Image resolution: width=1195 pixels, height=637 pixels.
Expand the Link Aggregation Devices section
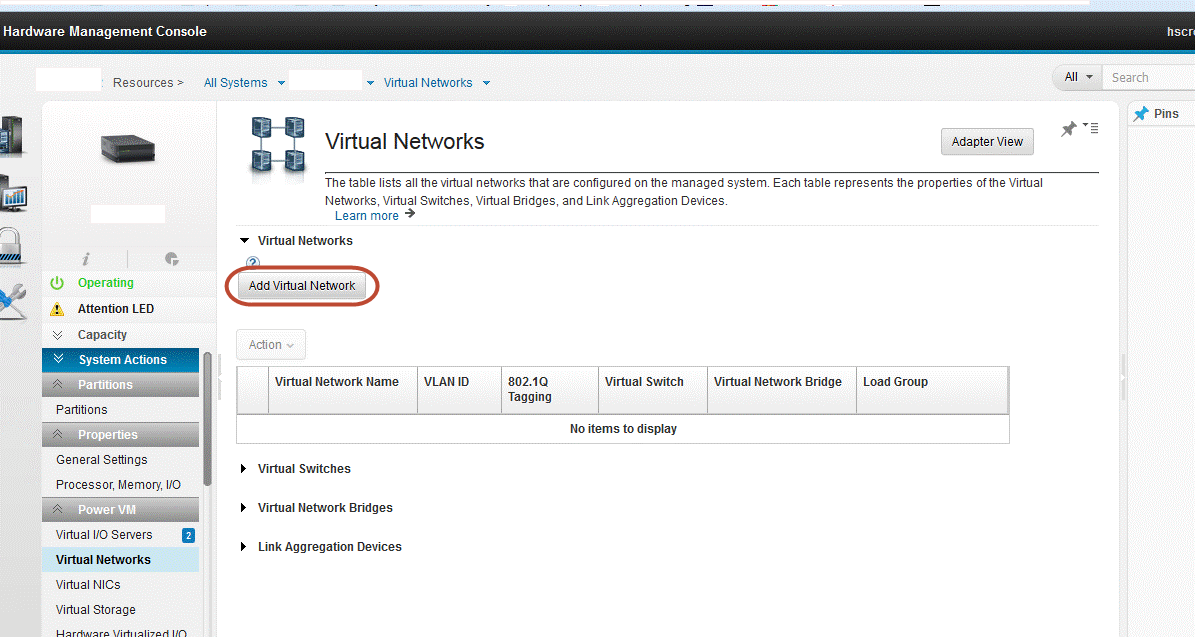(x=243, y=547)
